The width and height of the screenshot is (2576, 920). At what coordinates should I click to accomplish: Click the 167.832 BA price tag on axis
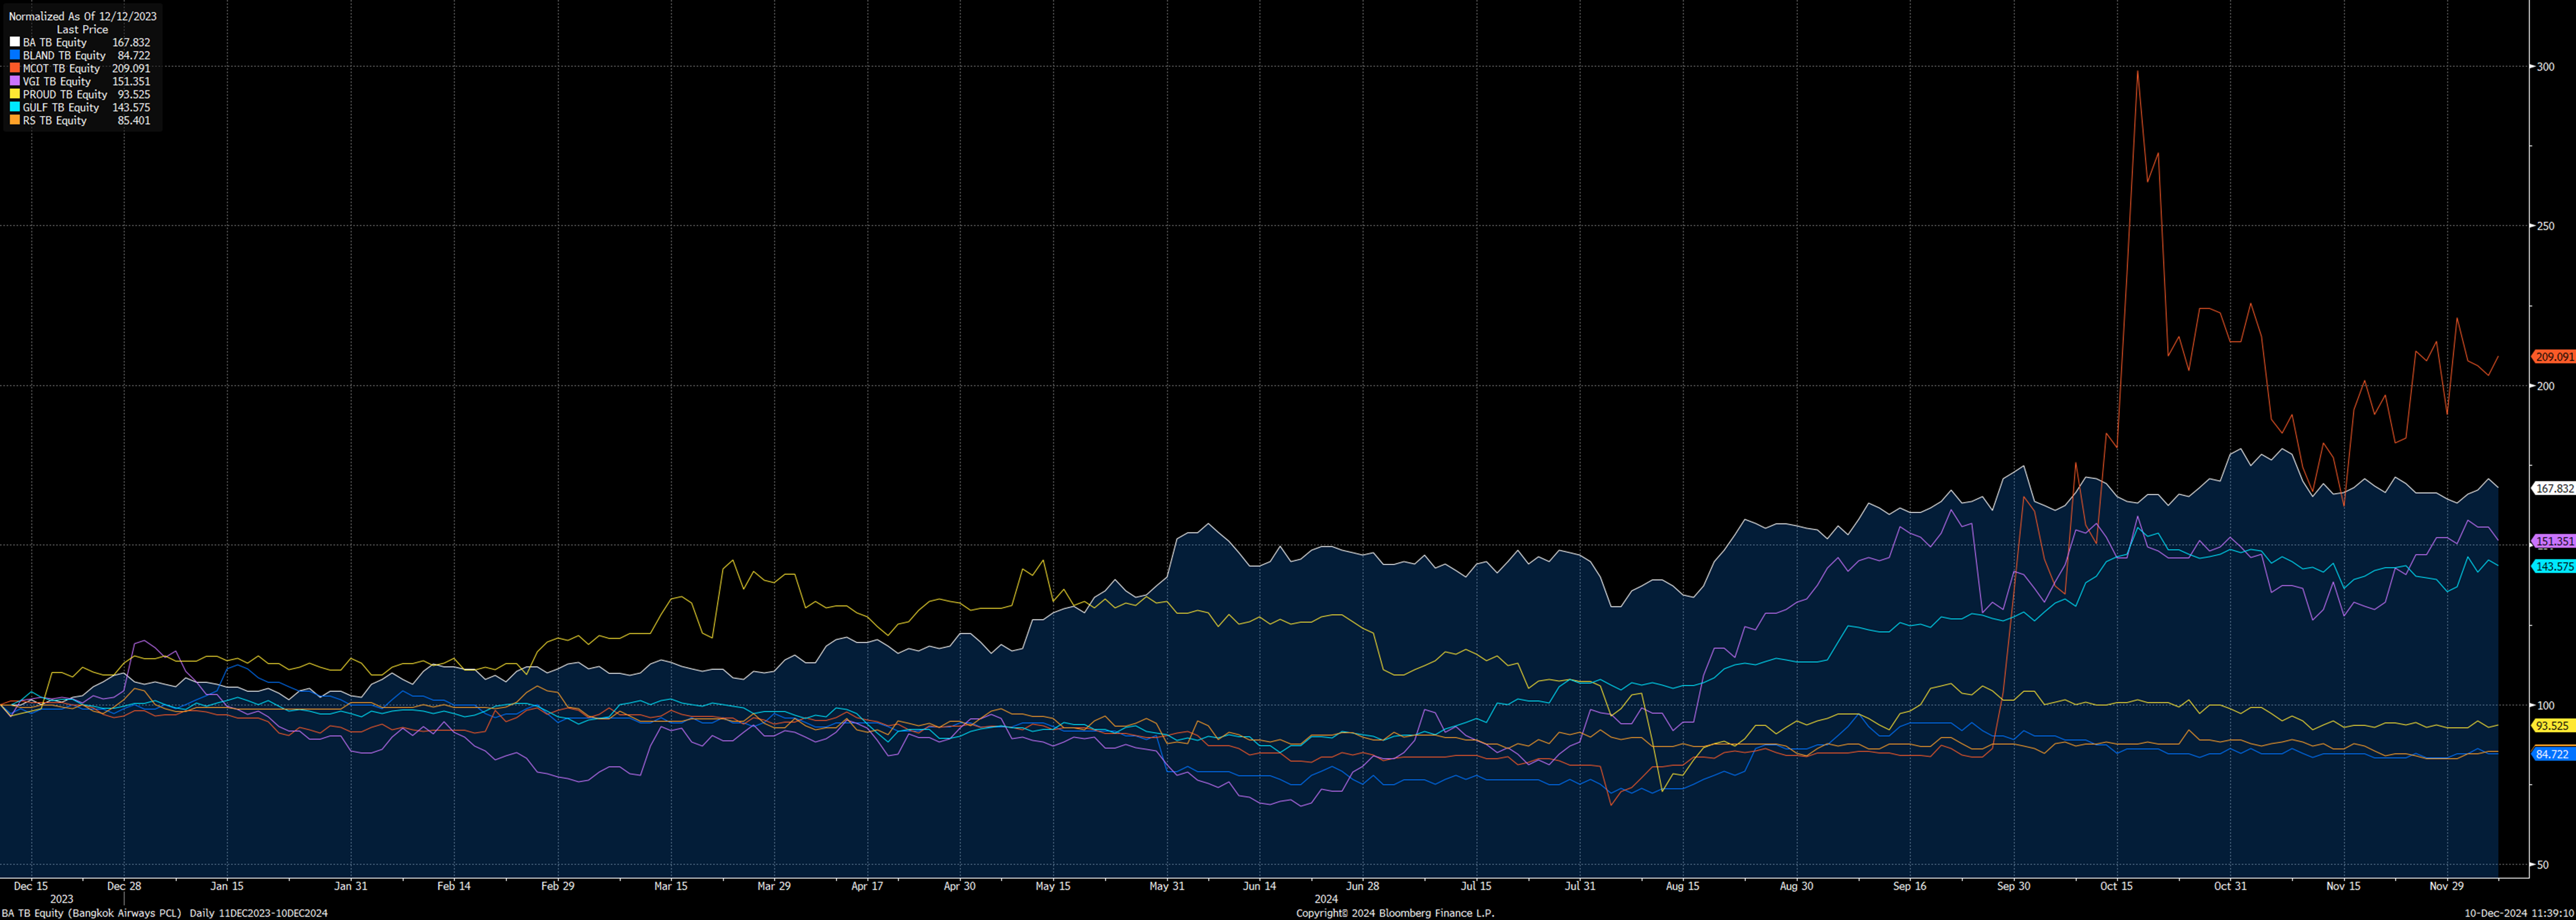pos(2553,489)
